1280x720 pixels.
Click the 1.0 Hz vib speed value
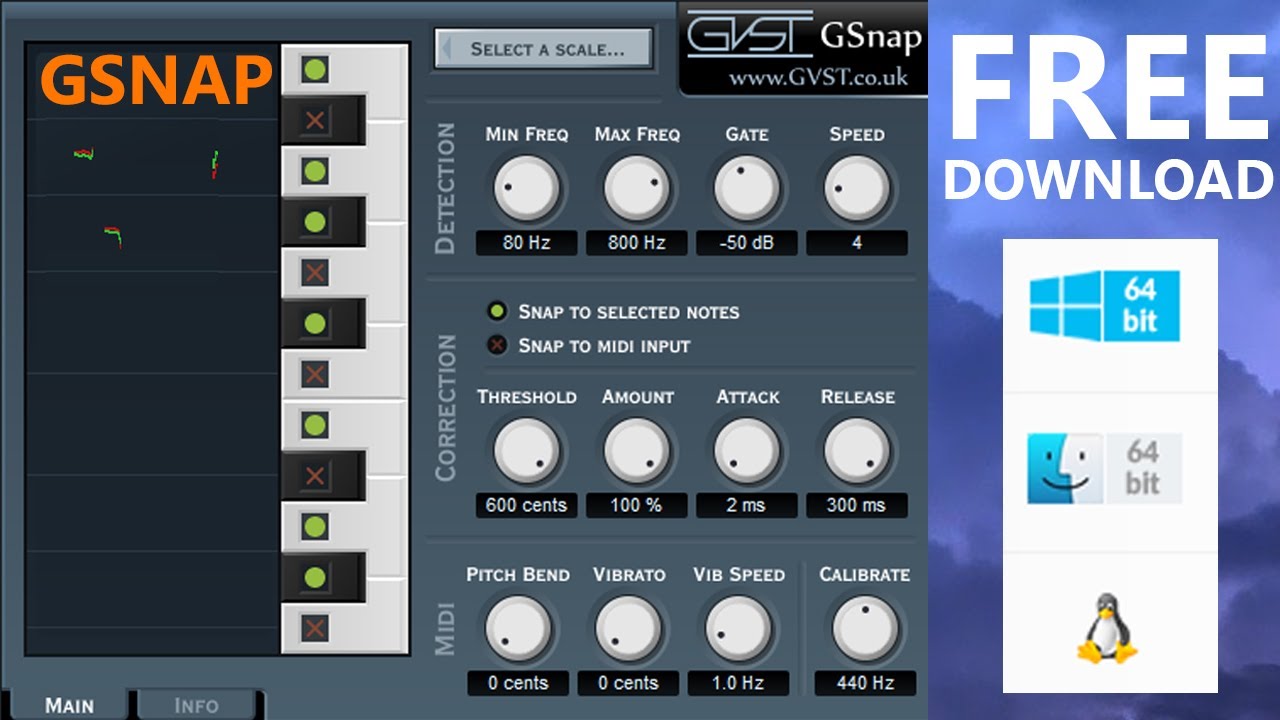click(x=738, y=683)
